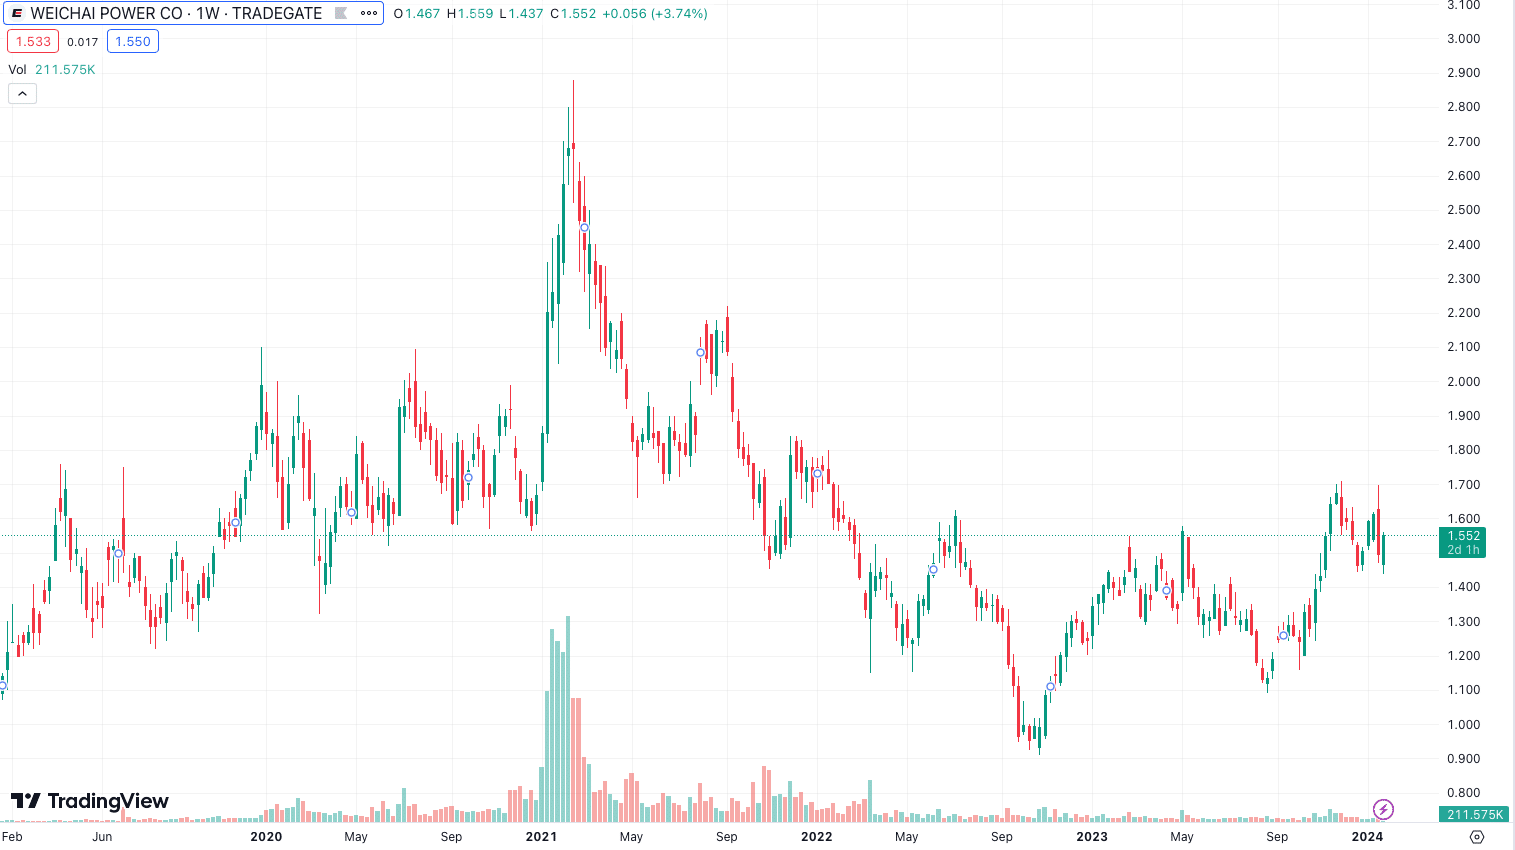Click the open value O1.467
This screenshot has height=850, width=1515.
click(417, 14)
